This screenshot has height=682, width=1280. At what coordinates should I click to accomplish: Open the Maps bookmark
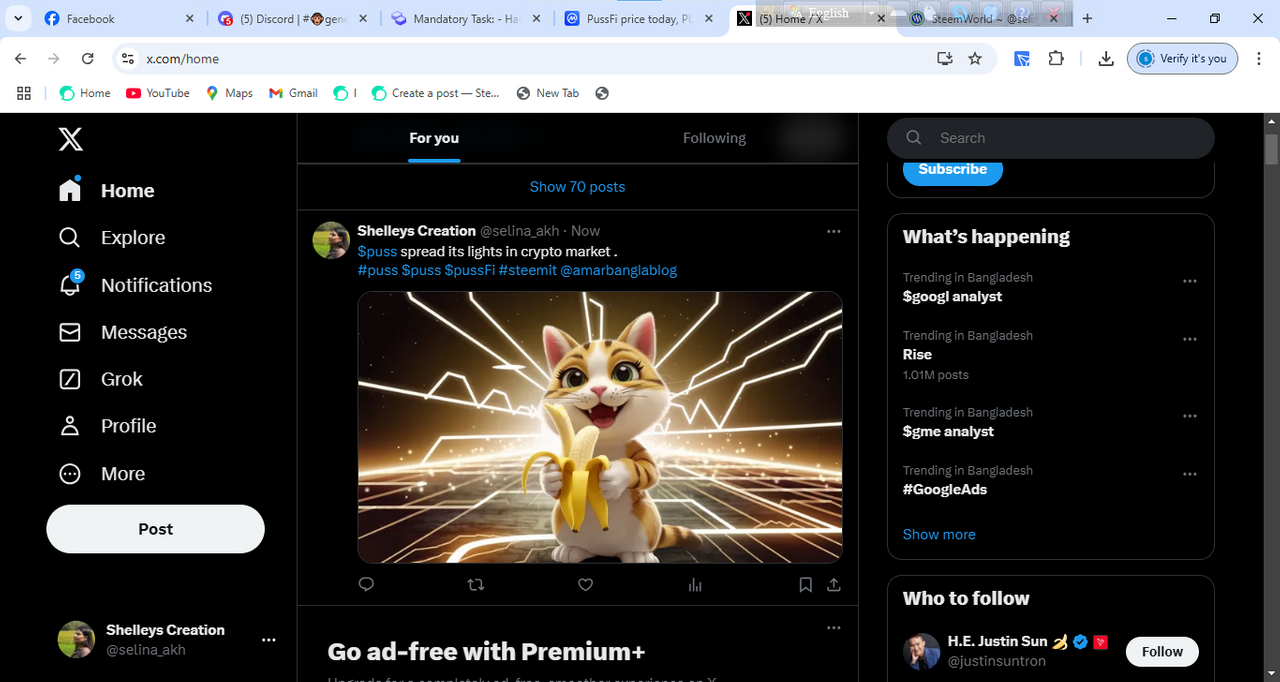pyautogui.click(x=229, y=93)
